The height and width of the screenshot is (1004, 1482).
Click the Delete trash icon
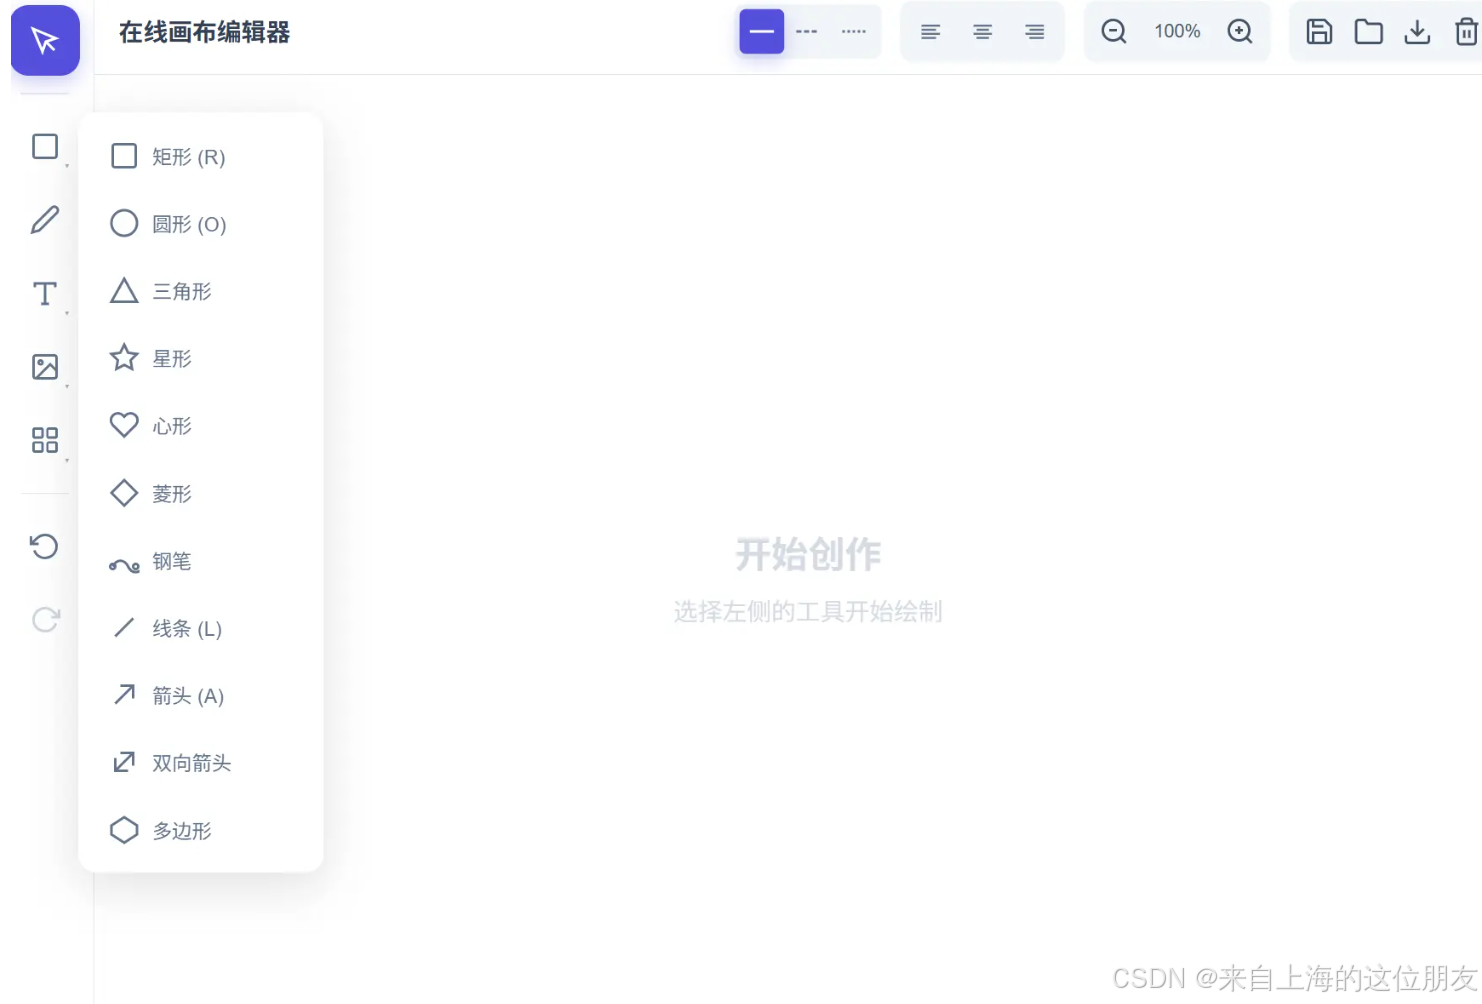(1462, 31)
